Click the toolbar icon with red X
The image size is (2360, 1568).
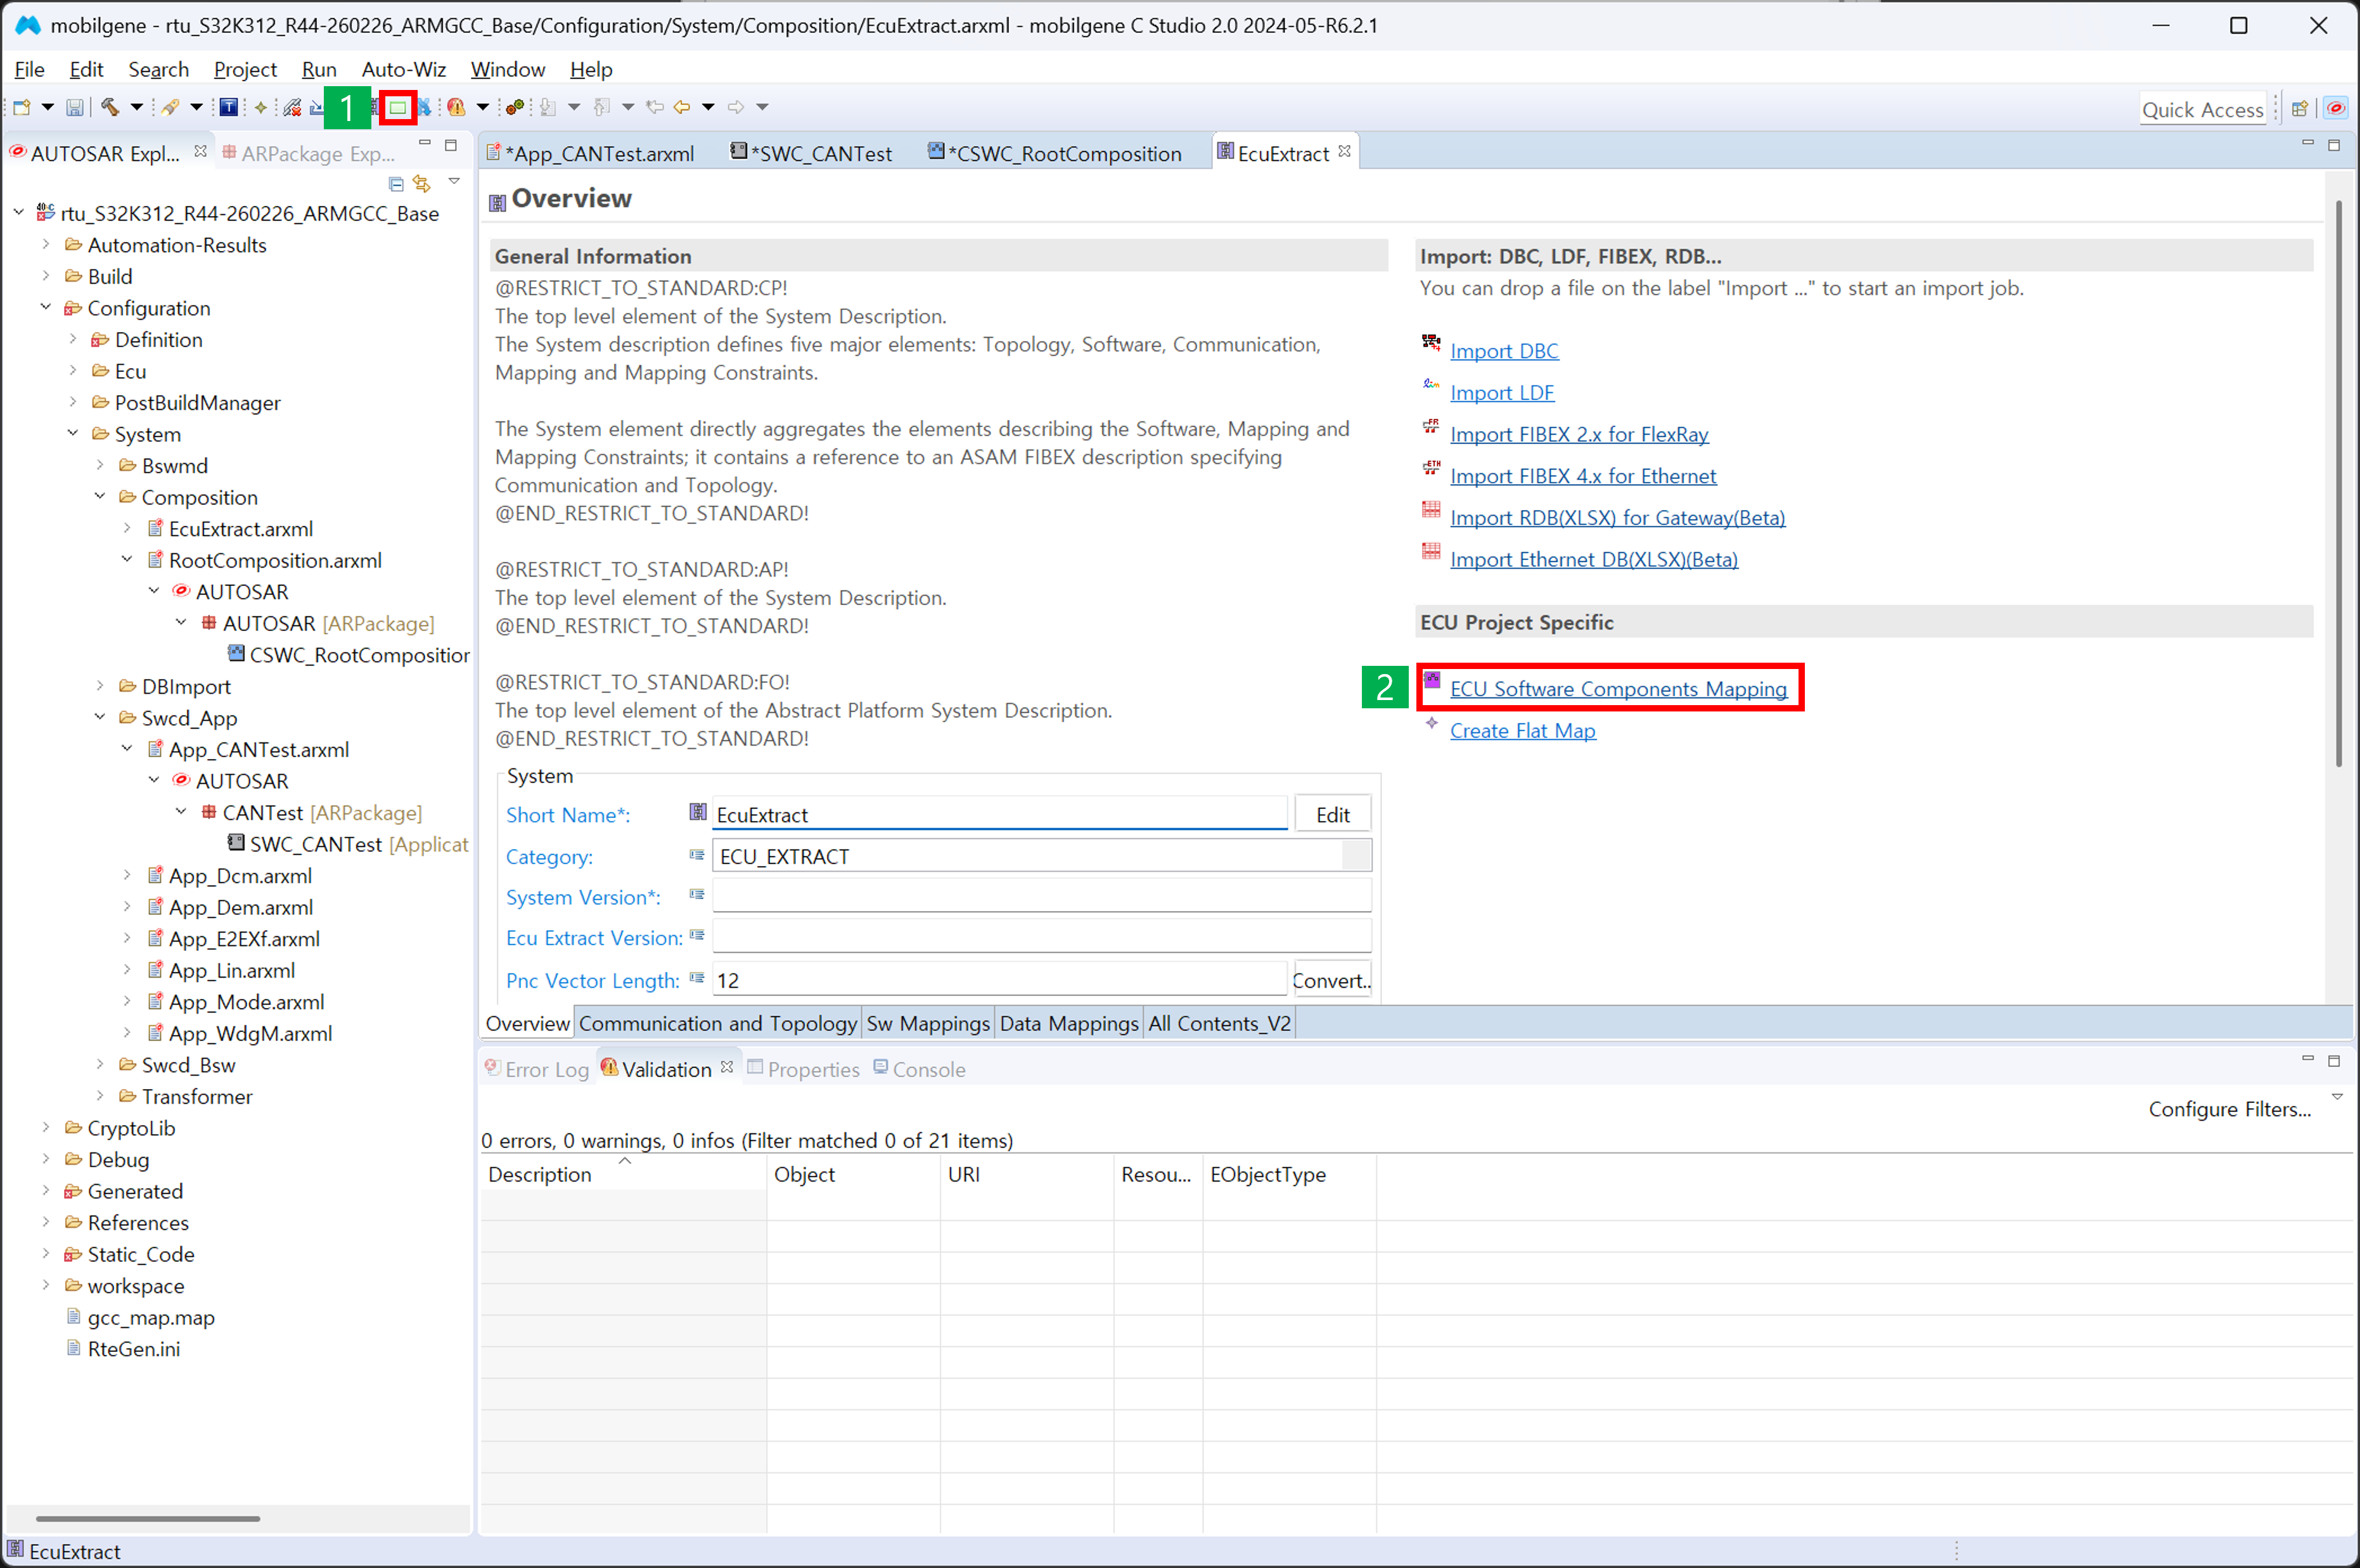(x=292, y=107)
